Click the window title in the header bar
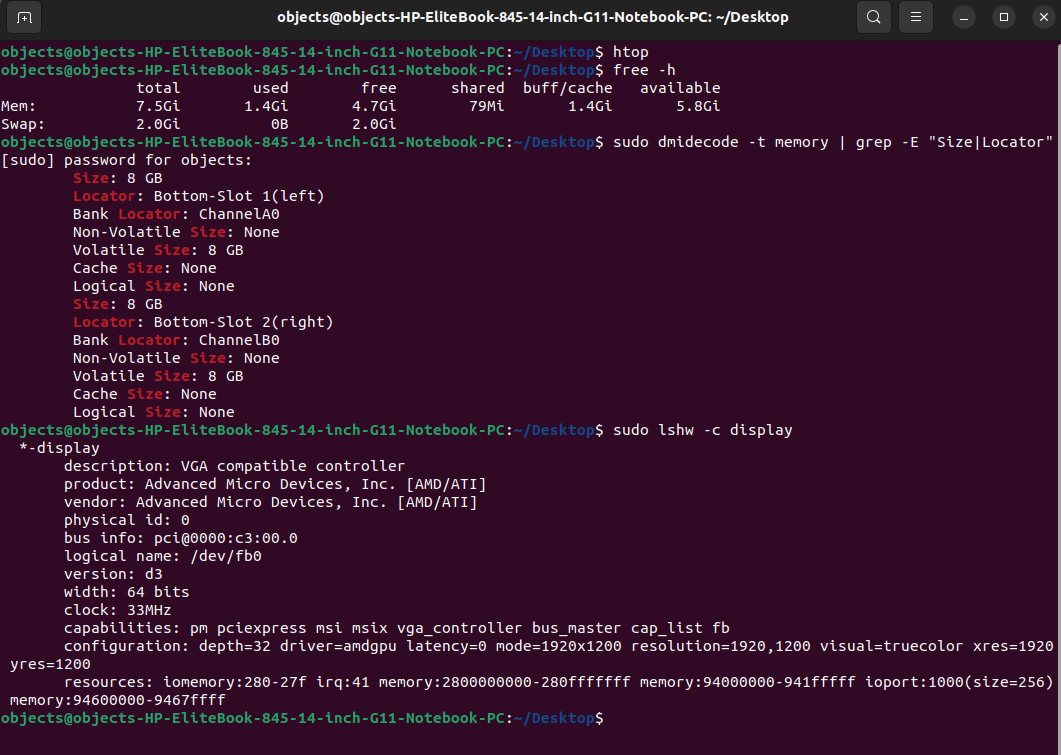Image resolution: width=1061 pixels, height=755 pixels. click(x=532, y=17)
